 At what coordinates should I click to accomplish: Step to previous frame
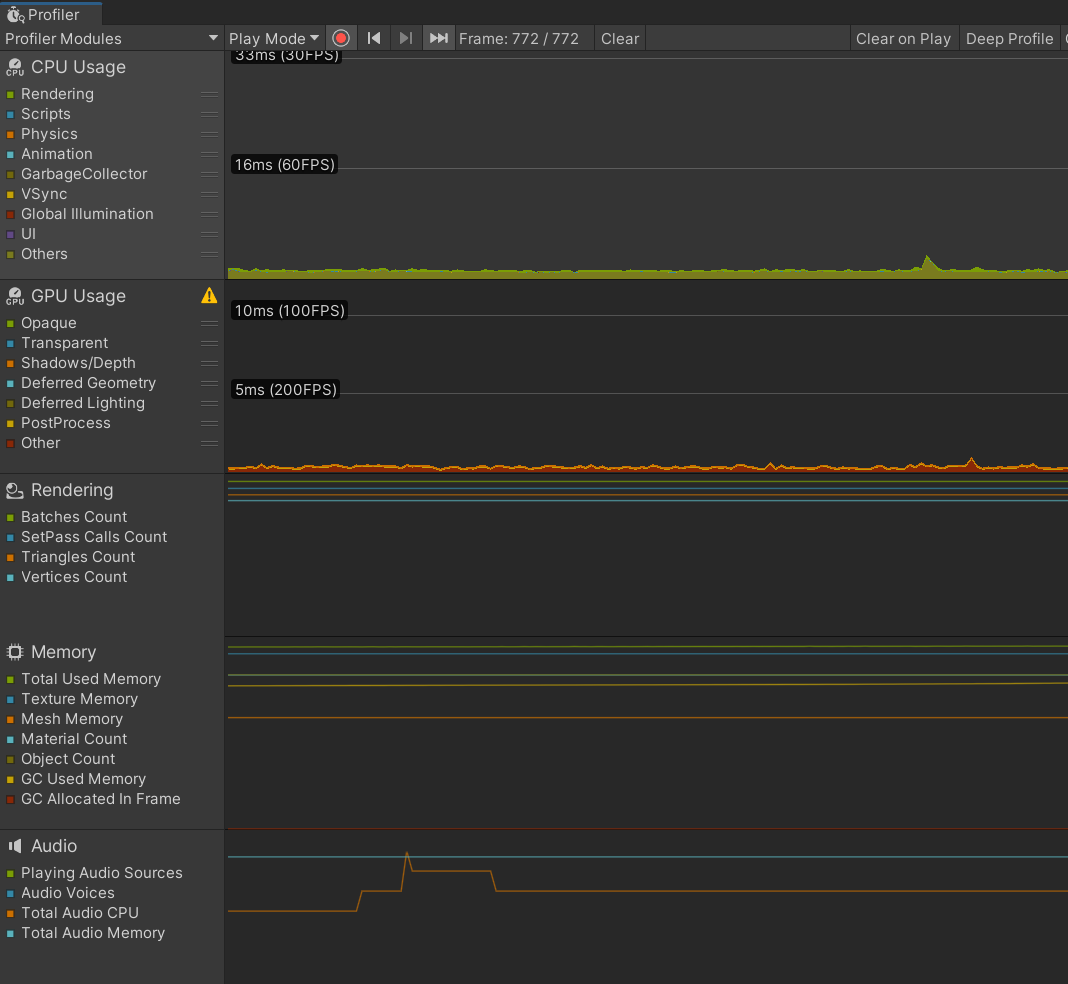tap(374, 38)
